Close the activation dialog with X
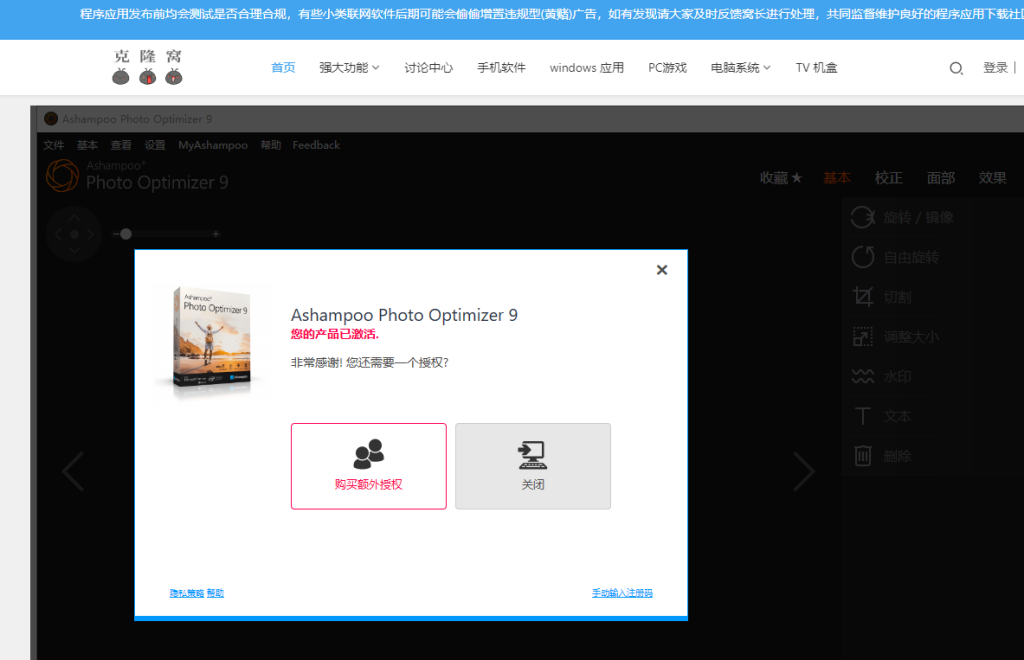The image size is (1024, 660). pos(662,270)
